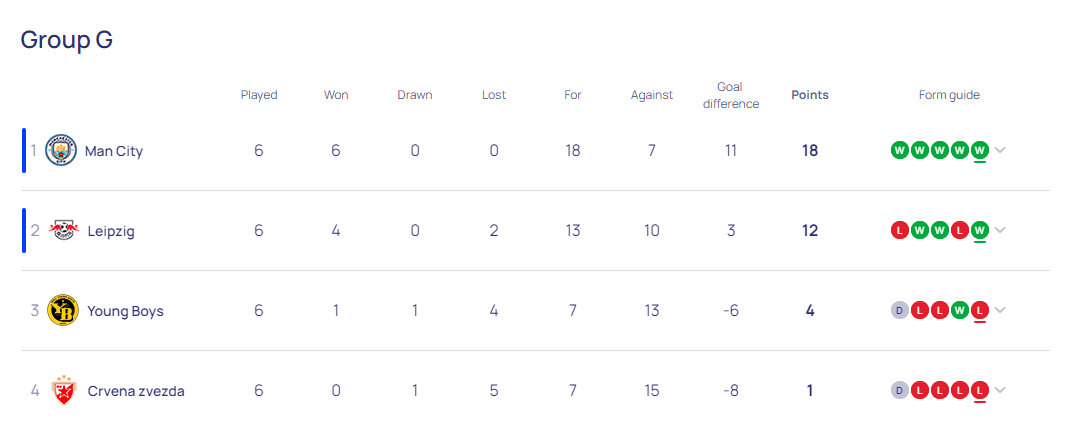Image resolution: width=1069 pixels, height=429 pixels.
Task: Click the Young Boys club crest
Action: (x=63, y=311)
